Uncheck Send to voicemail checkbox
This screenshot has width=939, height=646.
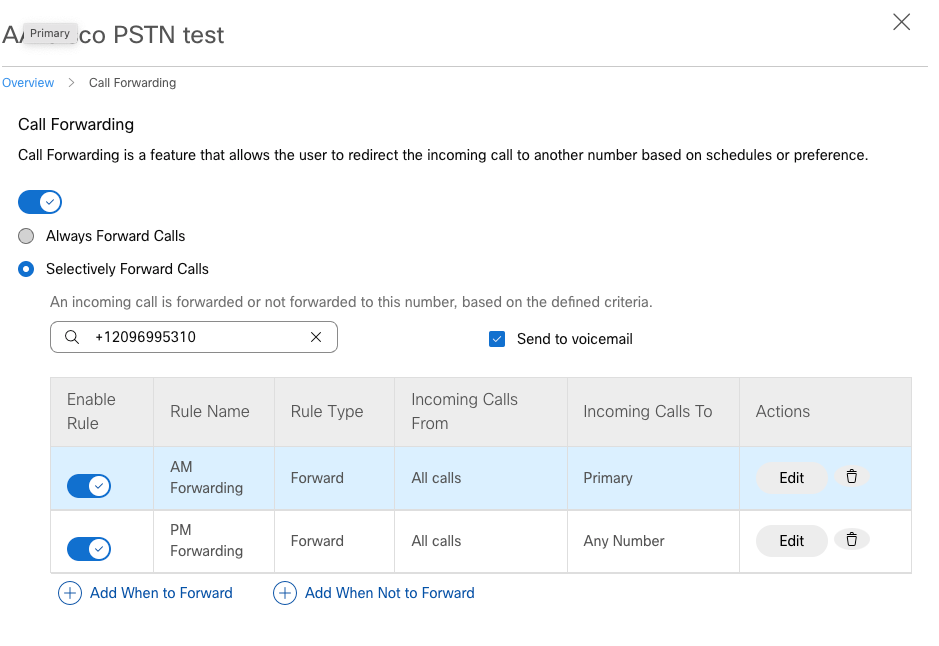497,339
